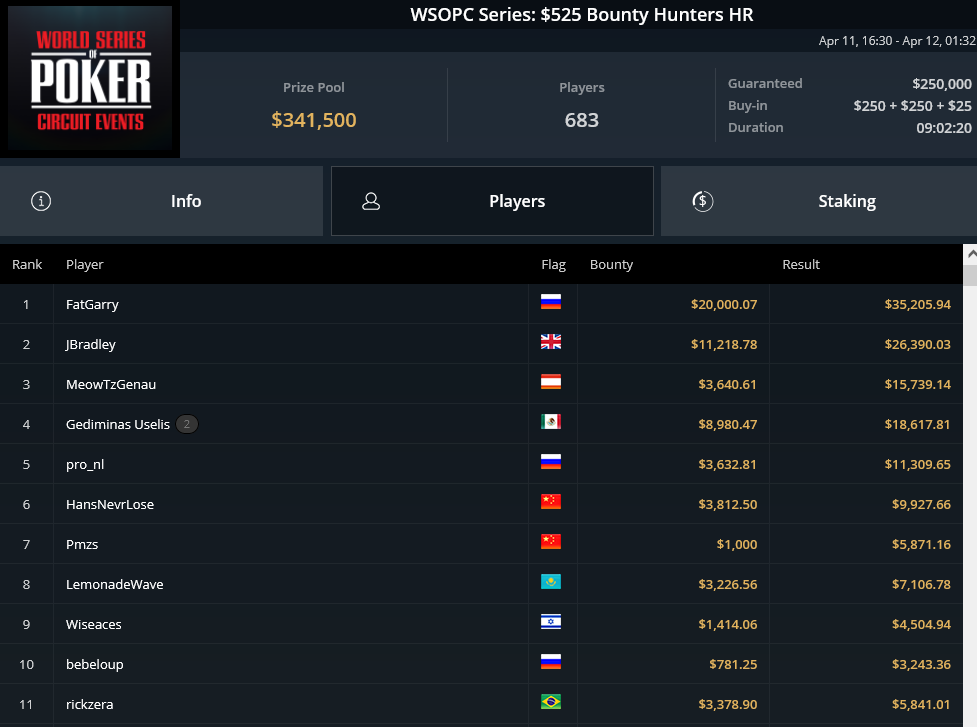Click the Israeli flag beside Wiseaces
The width and height of the screenshot is (977, 727).
(x=551, y=622)
